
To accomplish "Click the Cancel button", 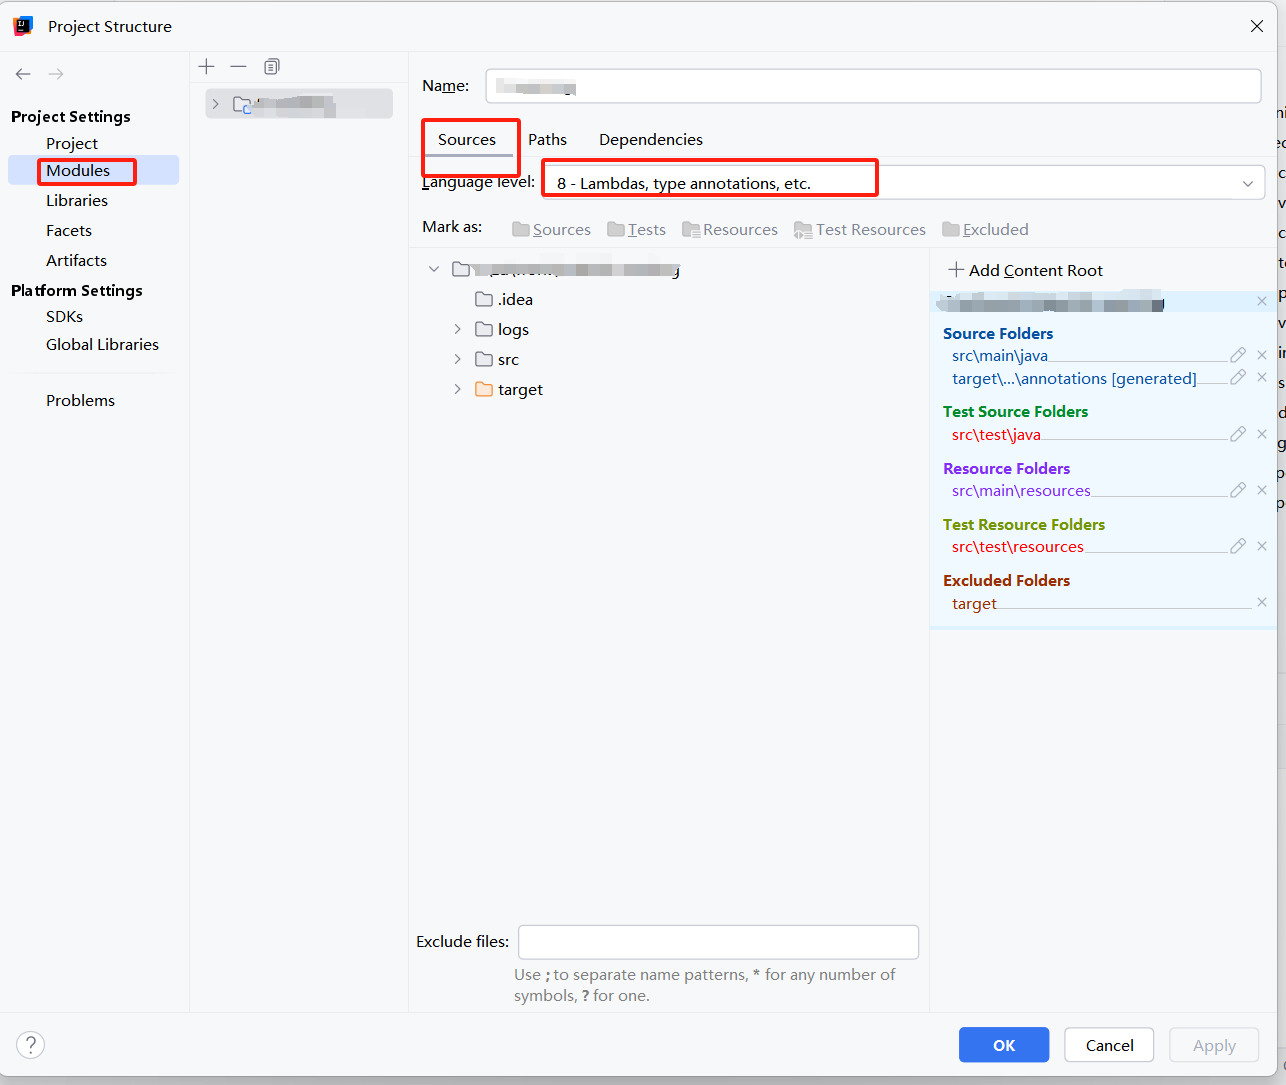I will coord(1110,1045).
